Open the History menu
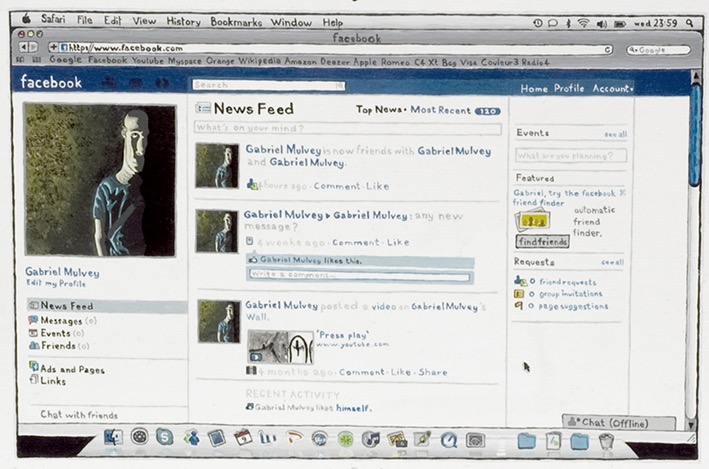The image size is (709, 469). click(184, 22)
